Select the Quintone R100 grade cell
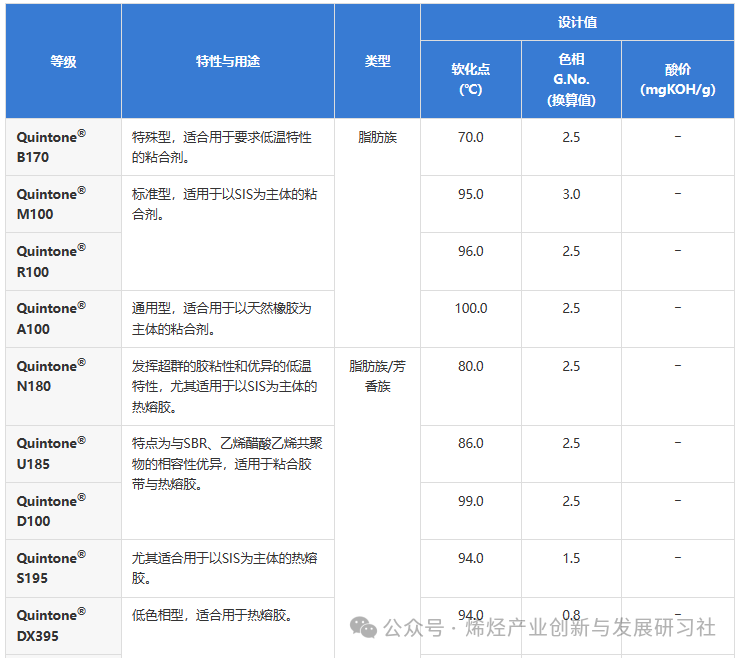 pos(63,262)
